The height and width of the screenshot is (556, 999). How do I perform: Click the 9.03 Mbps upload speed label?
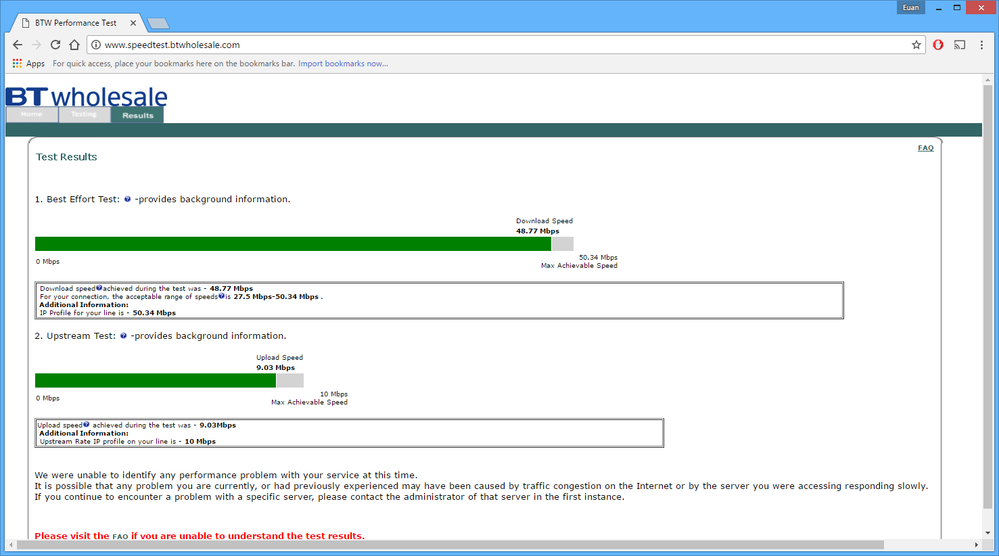[275, 367]
